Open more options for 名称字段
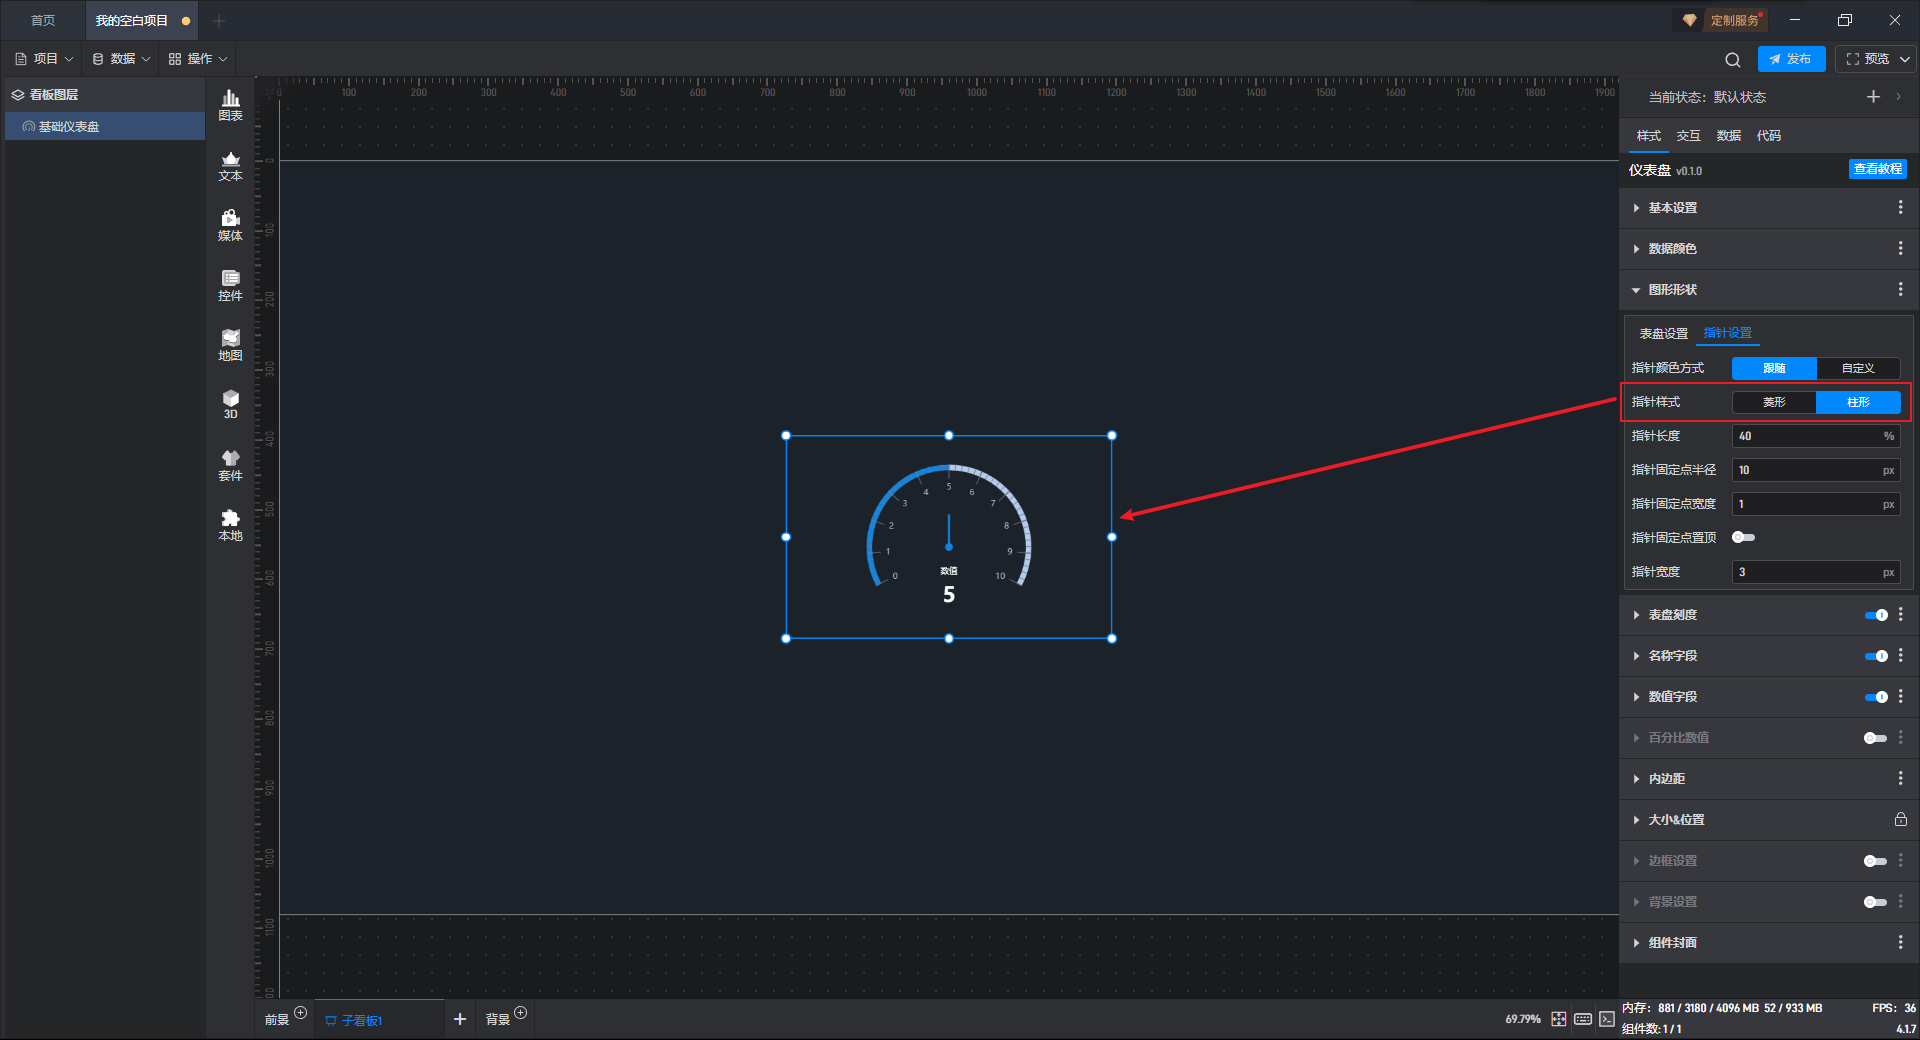Viewport: 1920px width, 1040px height. [1900, 656]
